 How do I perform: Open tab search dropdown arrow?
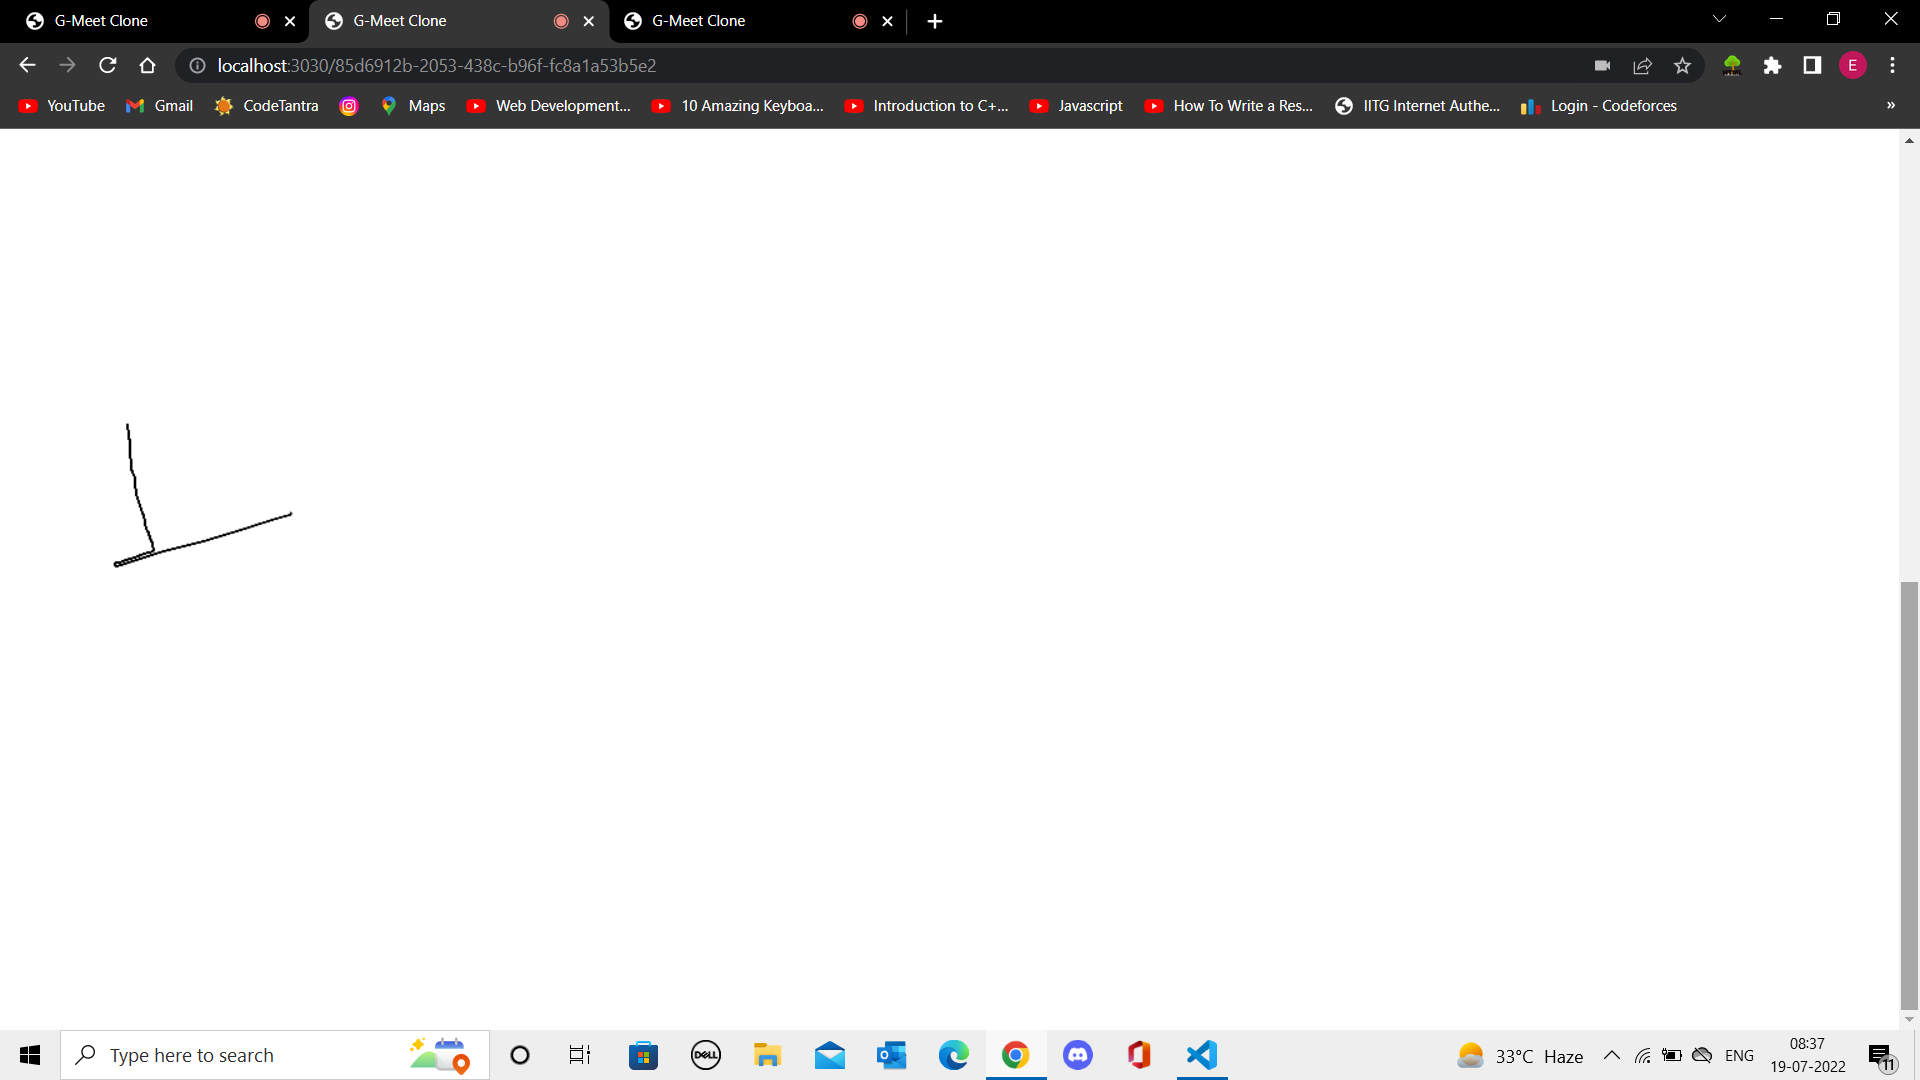[1719, 19]
